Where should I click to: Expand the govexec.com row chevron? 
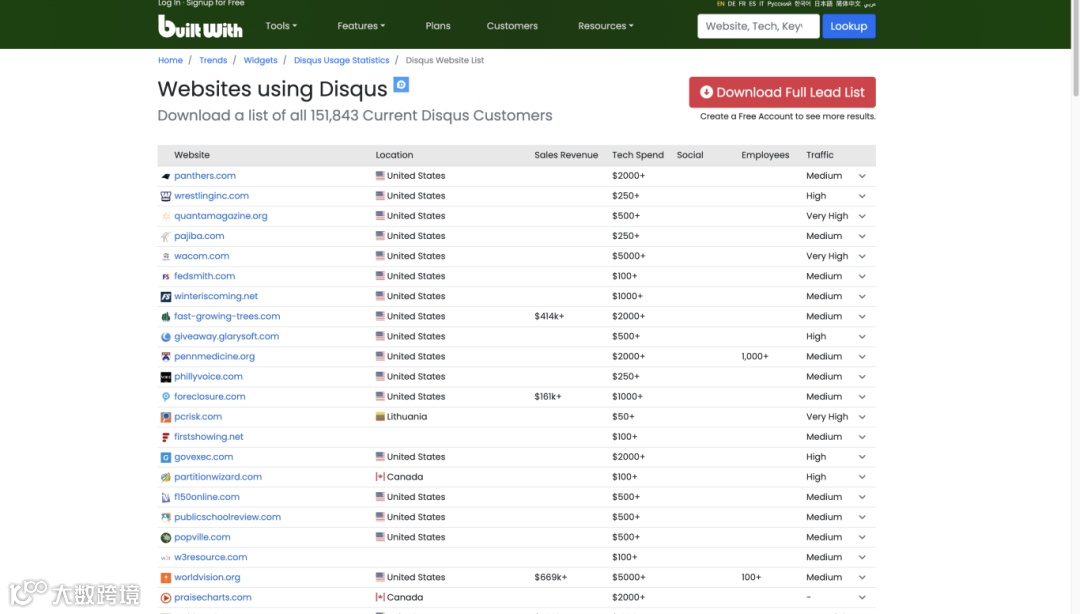(862, 457)
